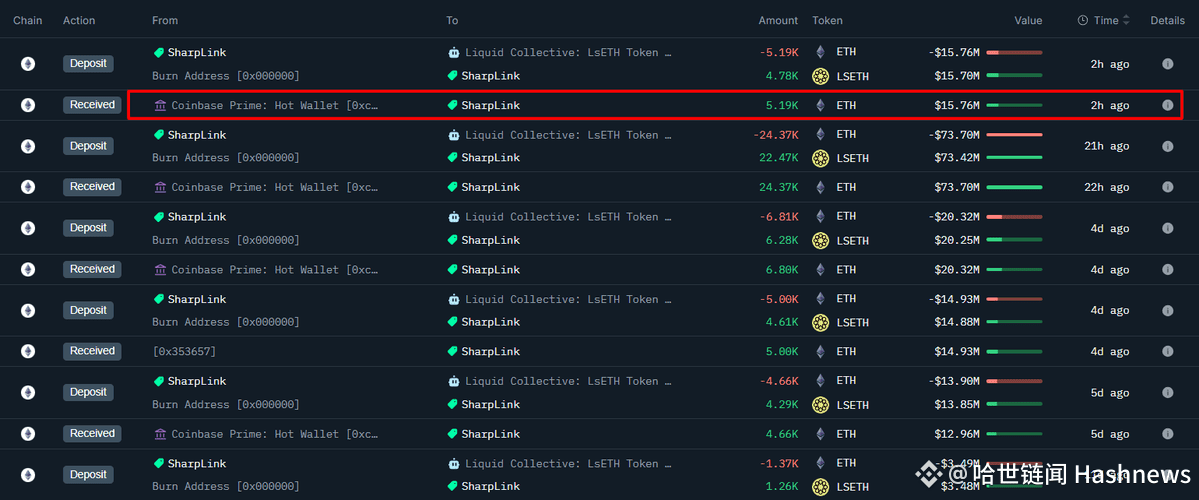Click the -1.37K ETH amount
Screen dimensions: 1199x500
point(779,463)
